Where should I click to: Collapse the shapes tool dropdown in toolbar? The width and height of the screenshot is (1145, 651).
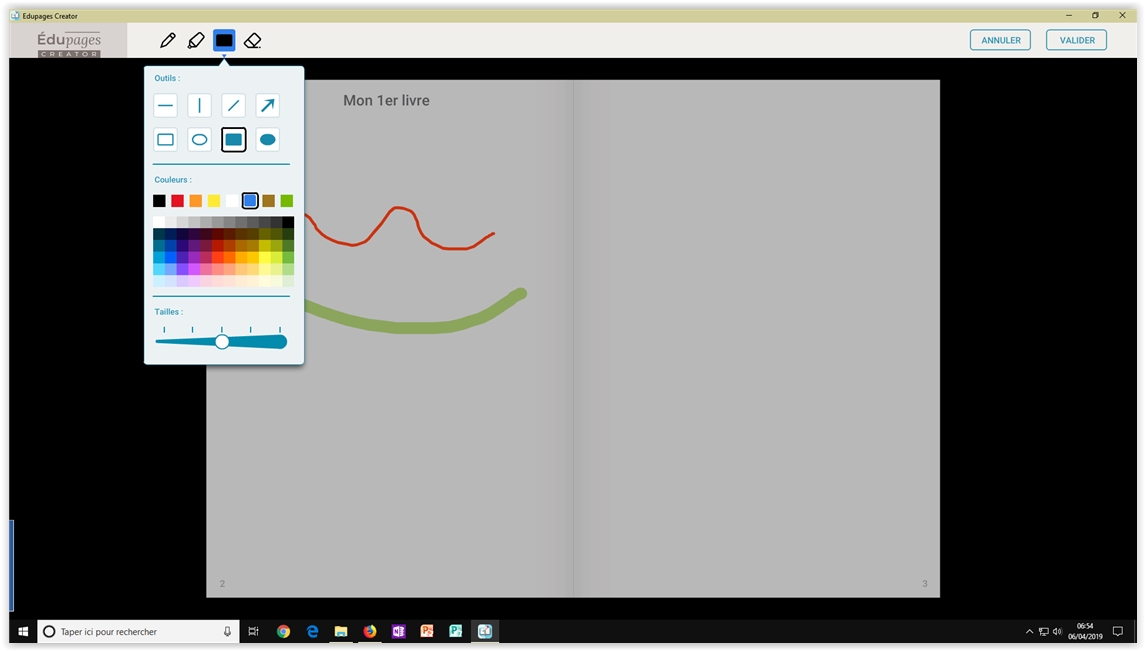(224, 40)
